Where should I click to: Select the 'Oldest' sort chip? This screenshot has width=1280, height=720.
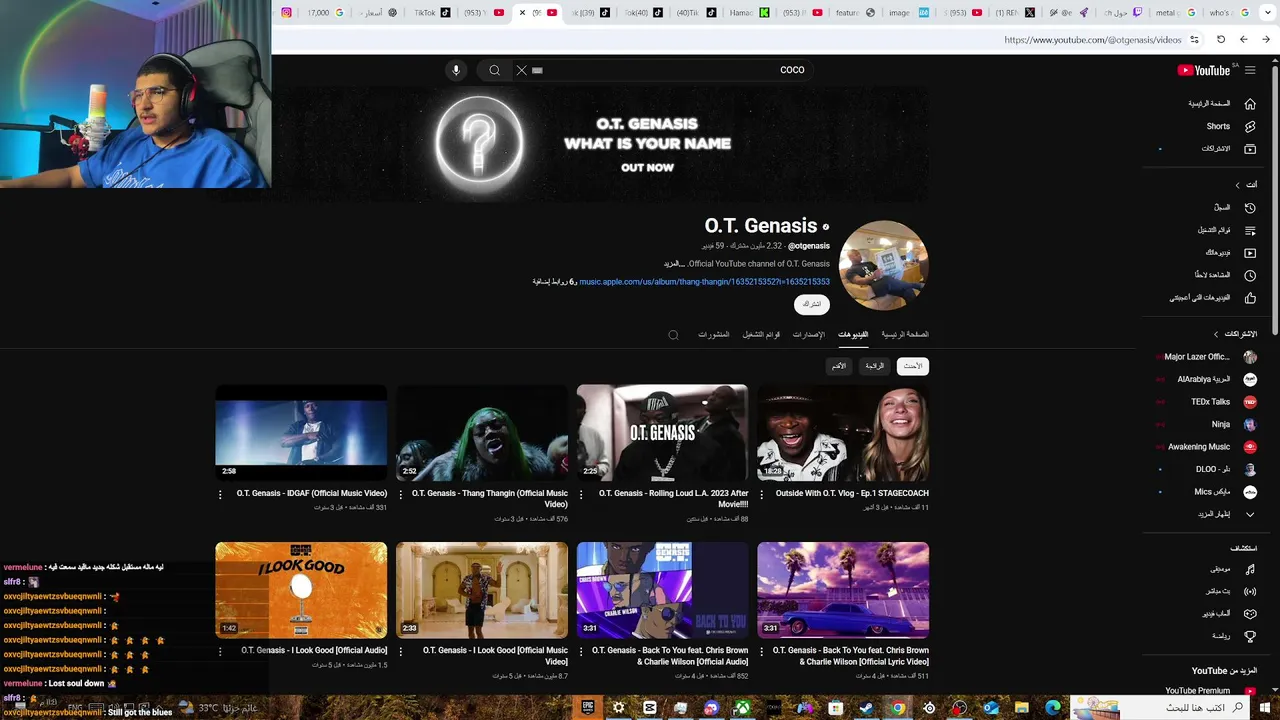point(839,366)
